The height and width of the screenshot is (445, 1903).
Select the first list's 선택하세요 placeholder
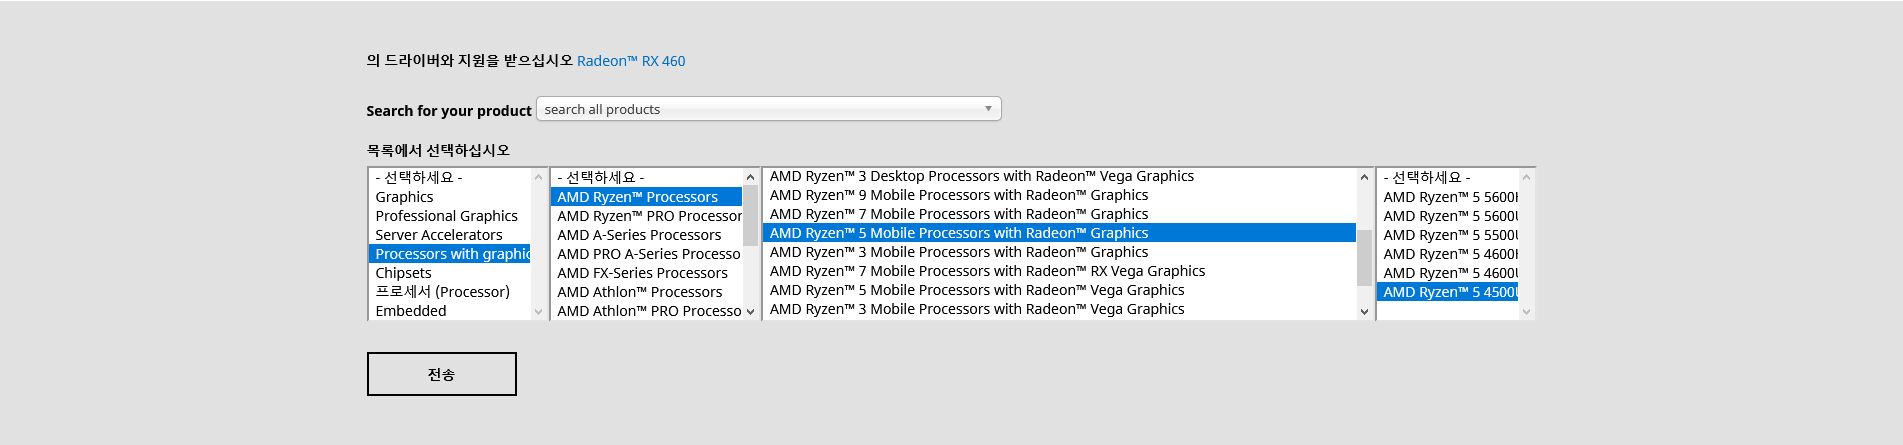click(449, 178)
